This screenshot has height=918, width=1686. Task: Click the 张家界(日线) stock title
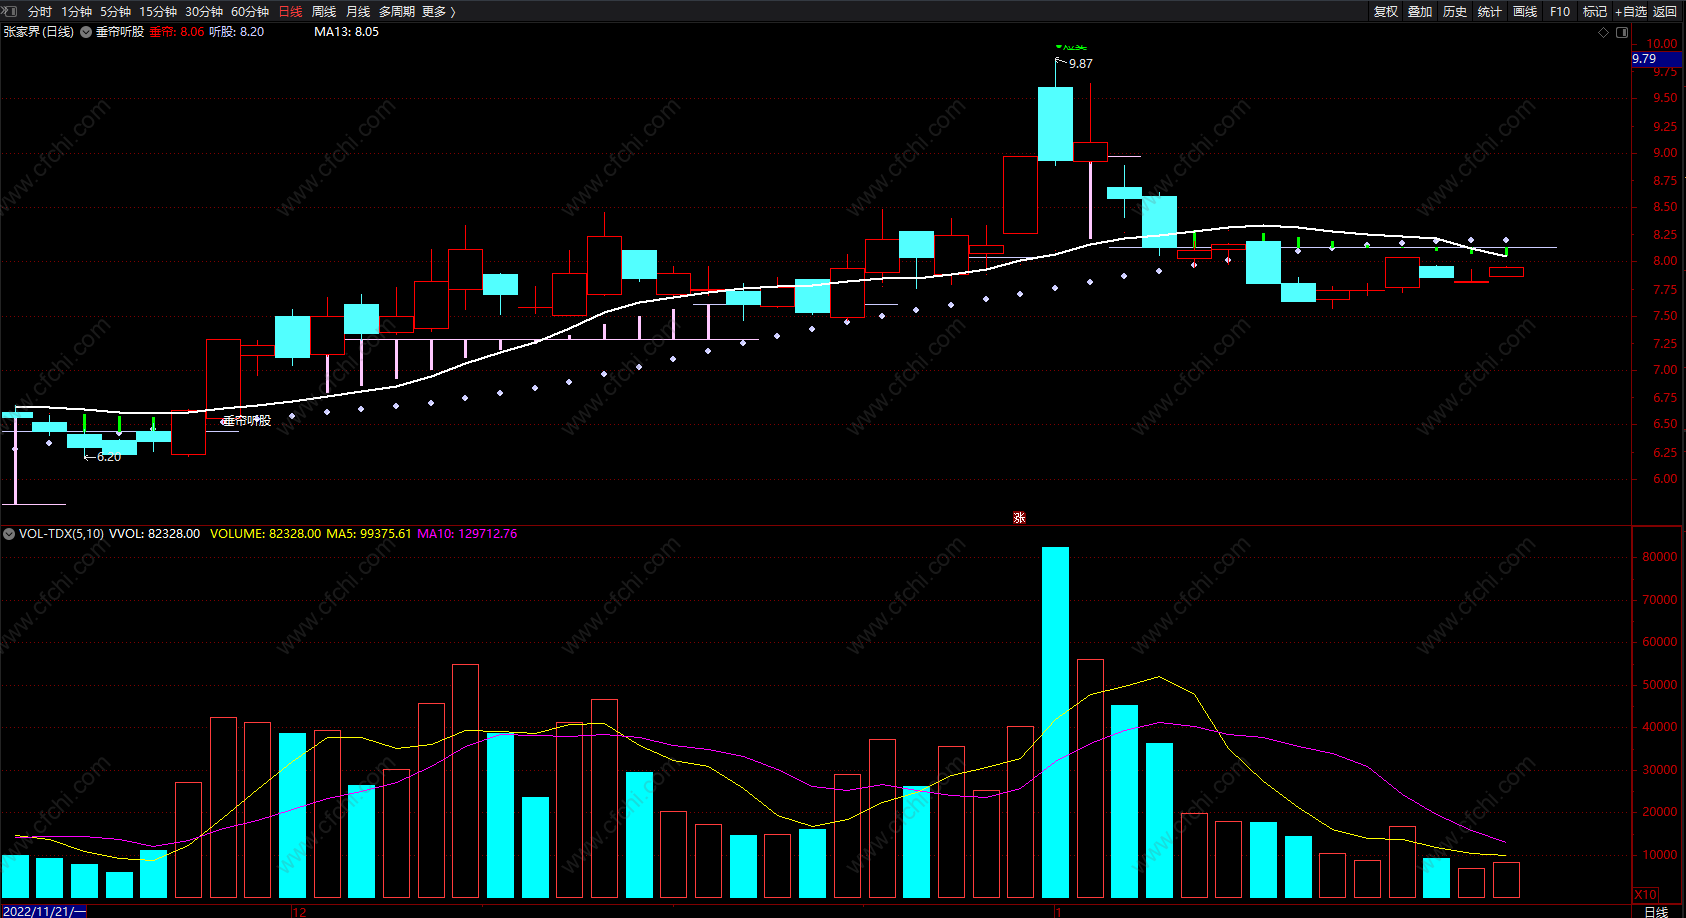pos(38,32)
